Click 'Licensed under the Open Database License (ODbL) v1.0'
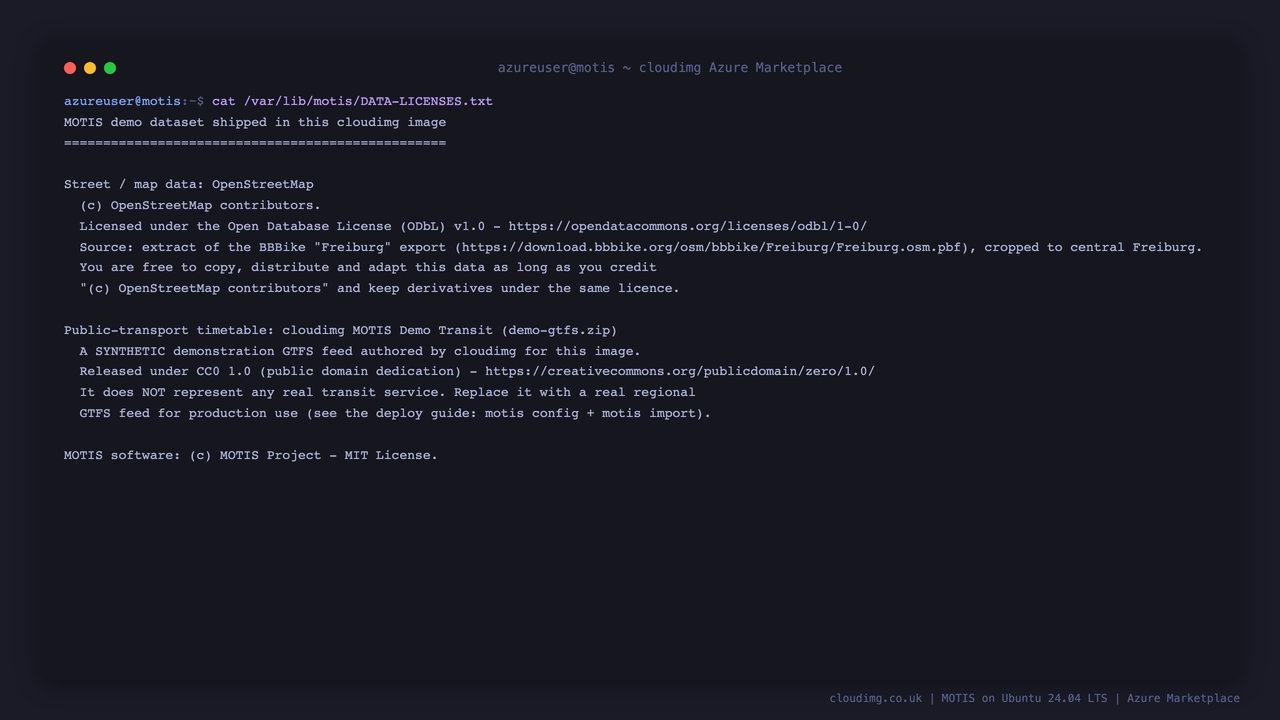Screen dimensions: 1280x720 pyautogui.click(x=282, y=226)
